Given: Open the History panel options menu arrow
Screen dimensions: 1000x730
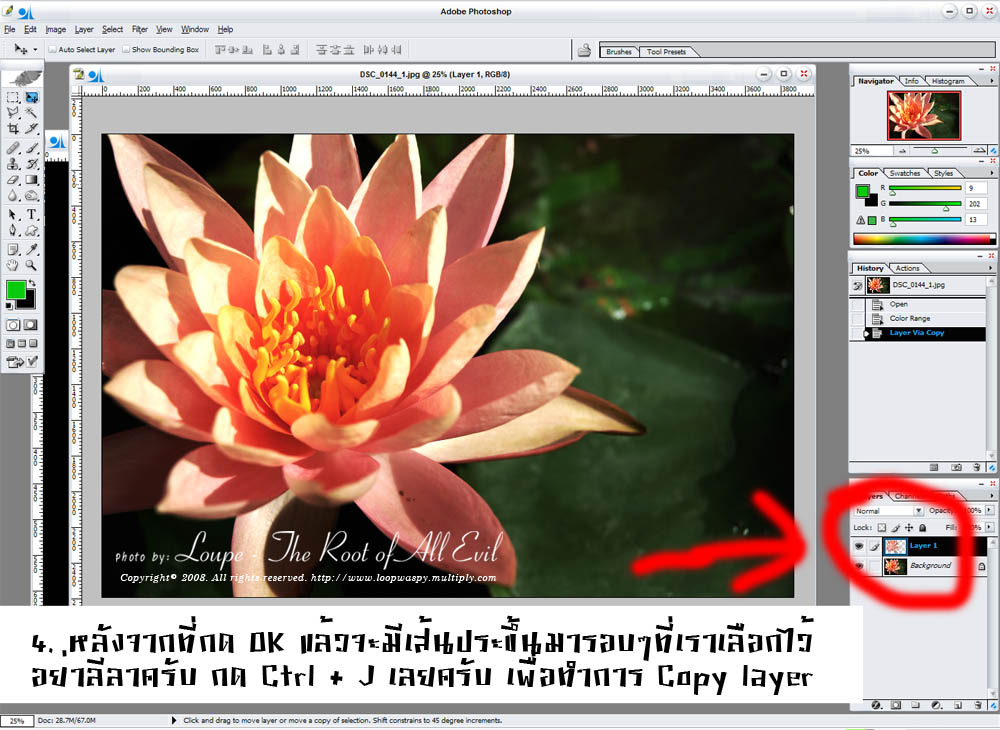Looking at the screenshot, I should coord(991,268).
